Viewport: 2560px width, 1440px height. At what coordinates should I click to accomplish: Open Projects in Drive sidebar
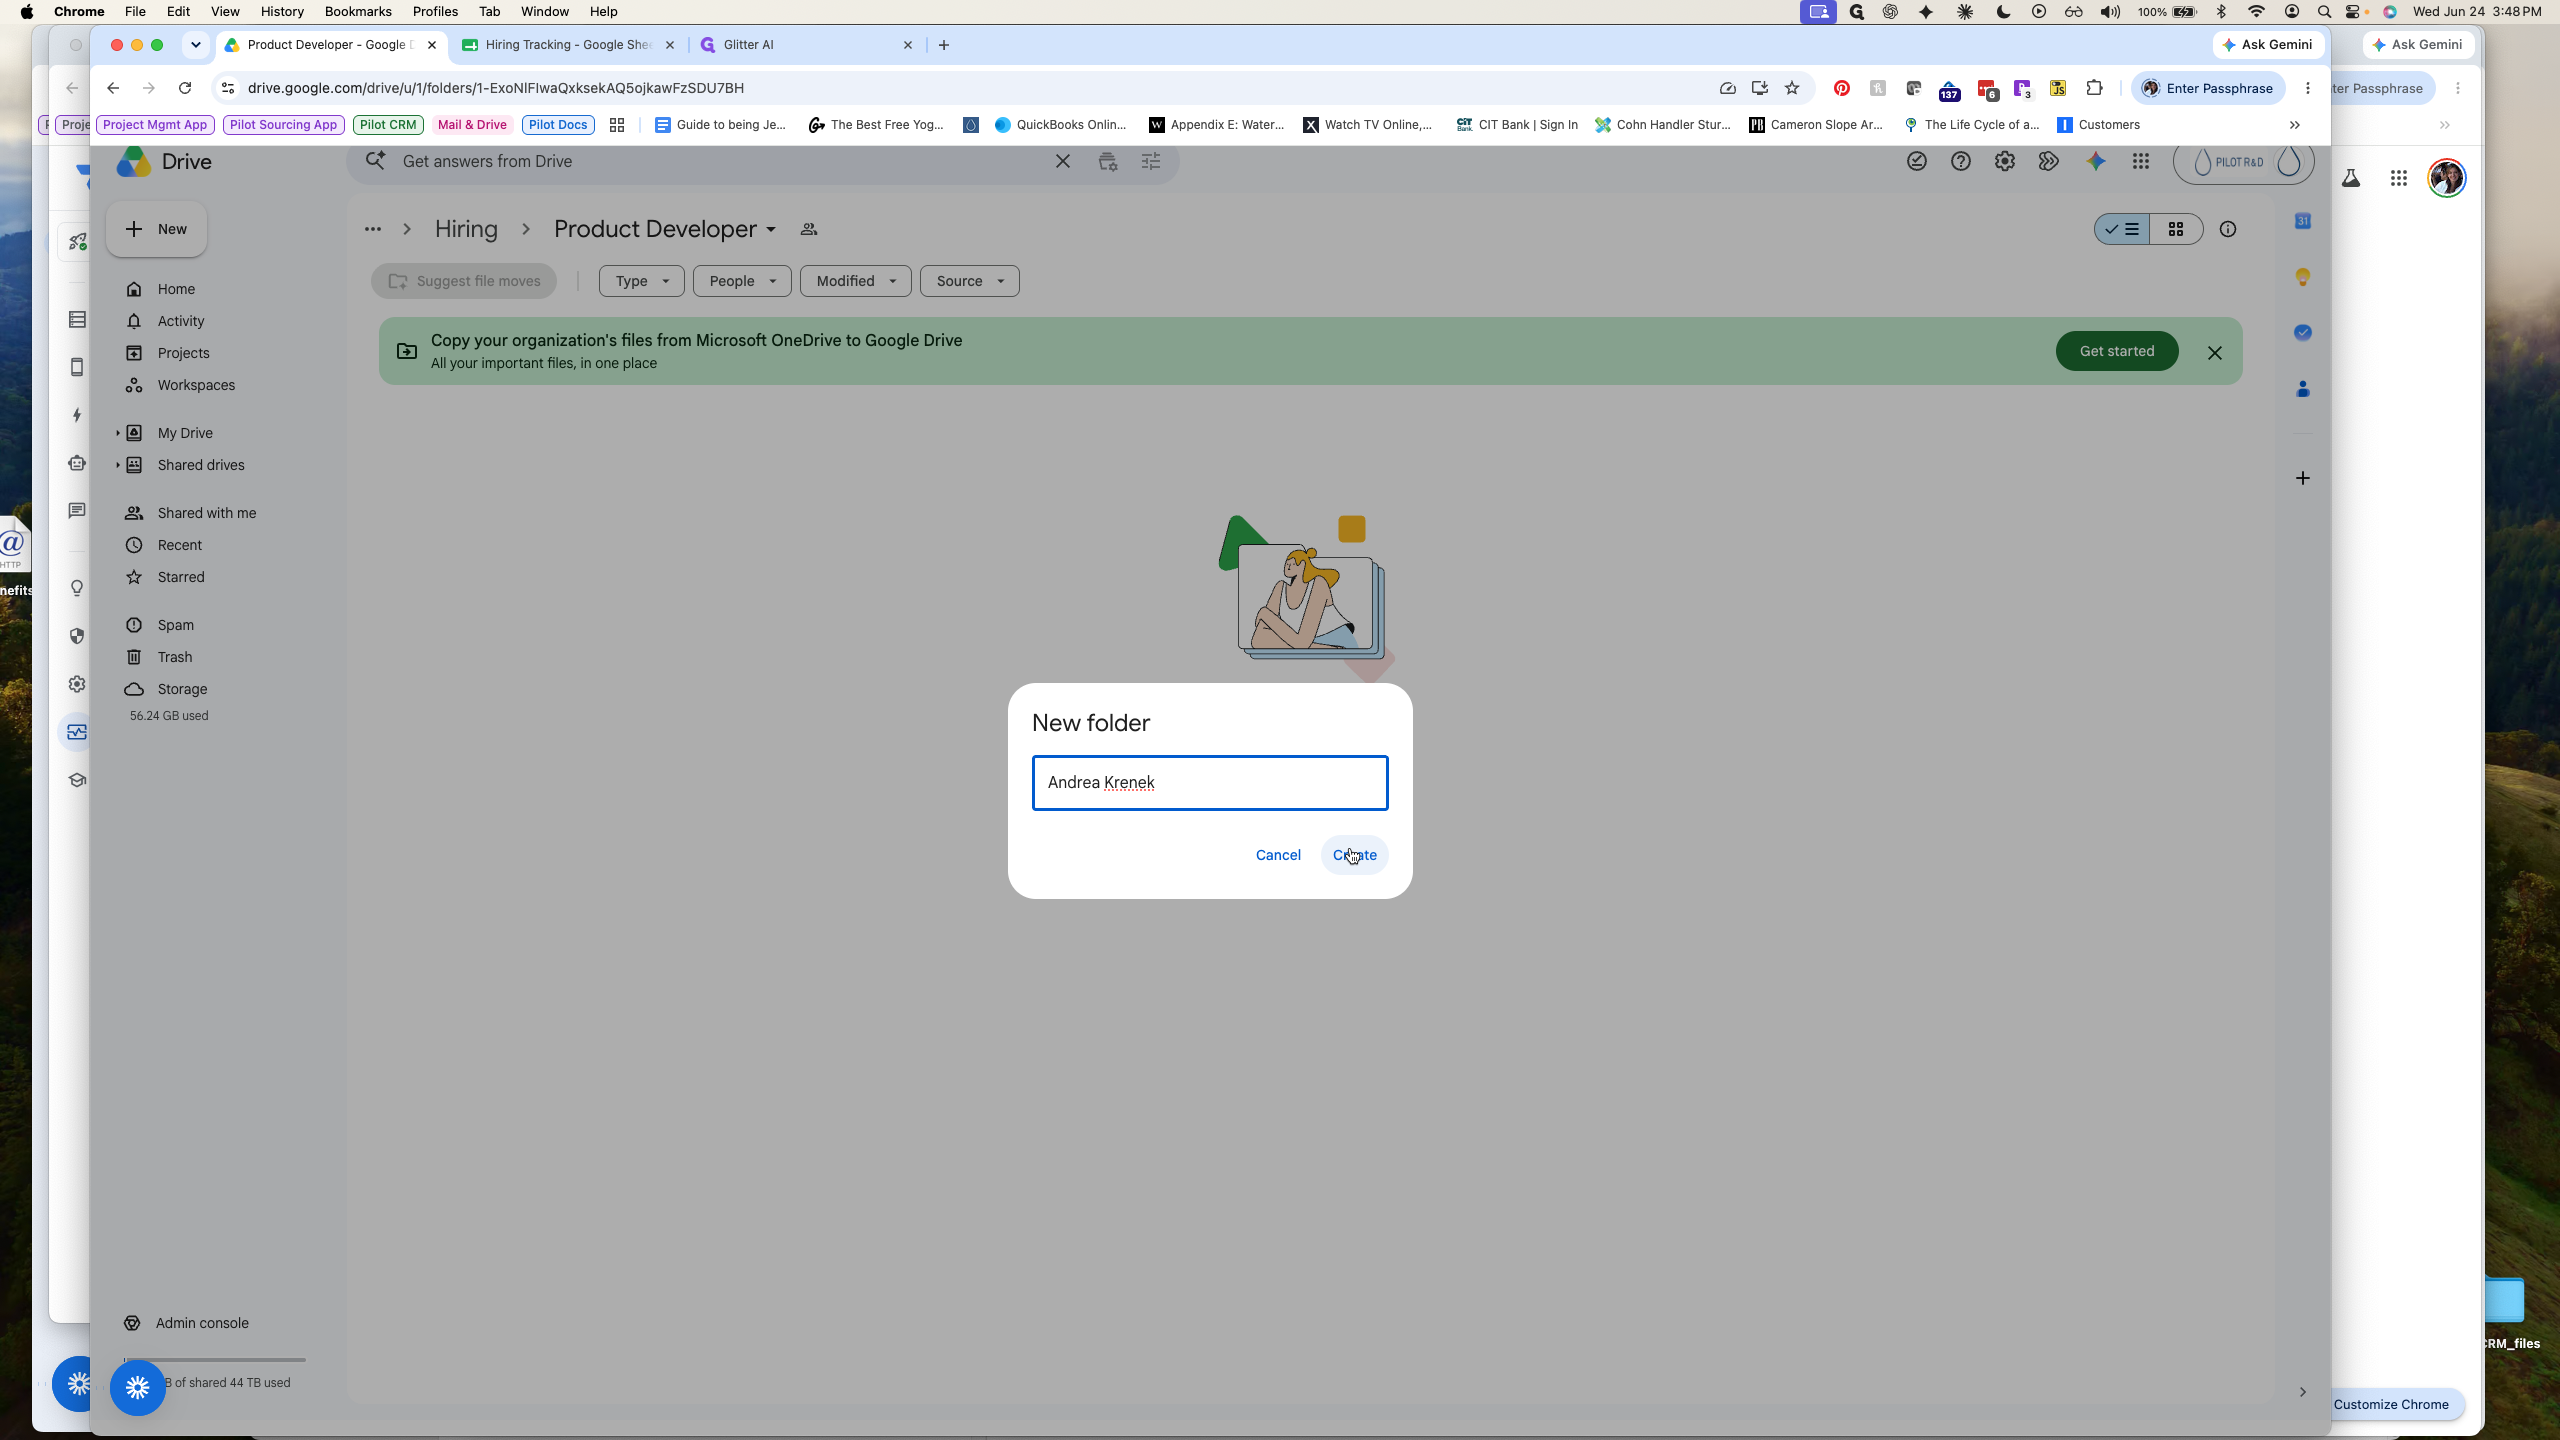pyautogui.click(x=184, y=353)
